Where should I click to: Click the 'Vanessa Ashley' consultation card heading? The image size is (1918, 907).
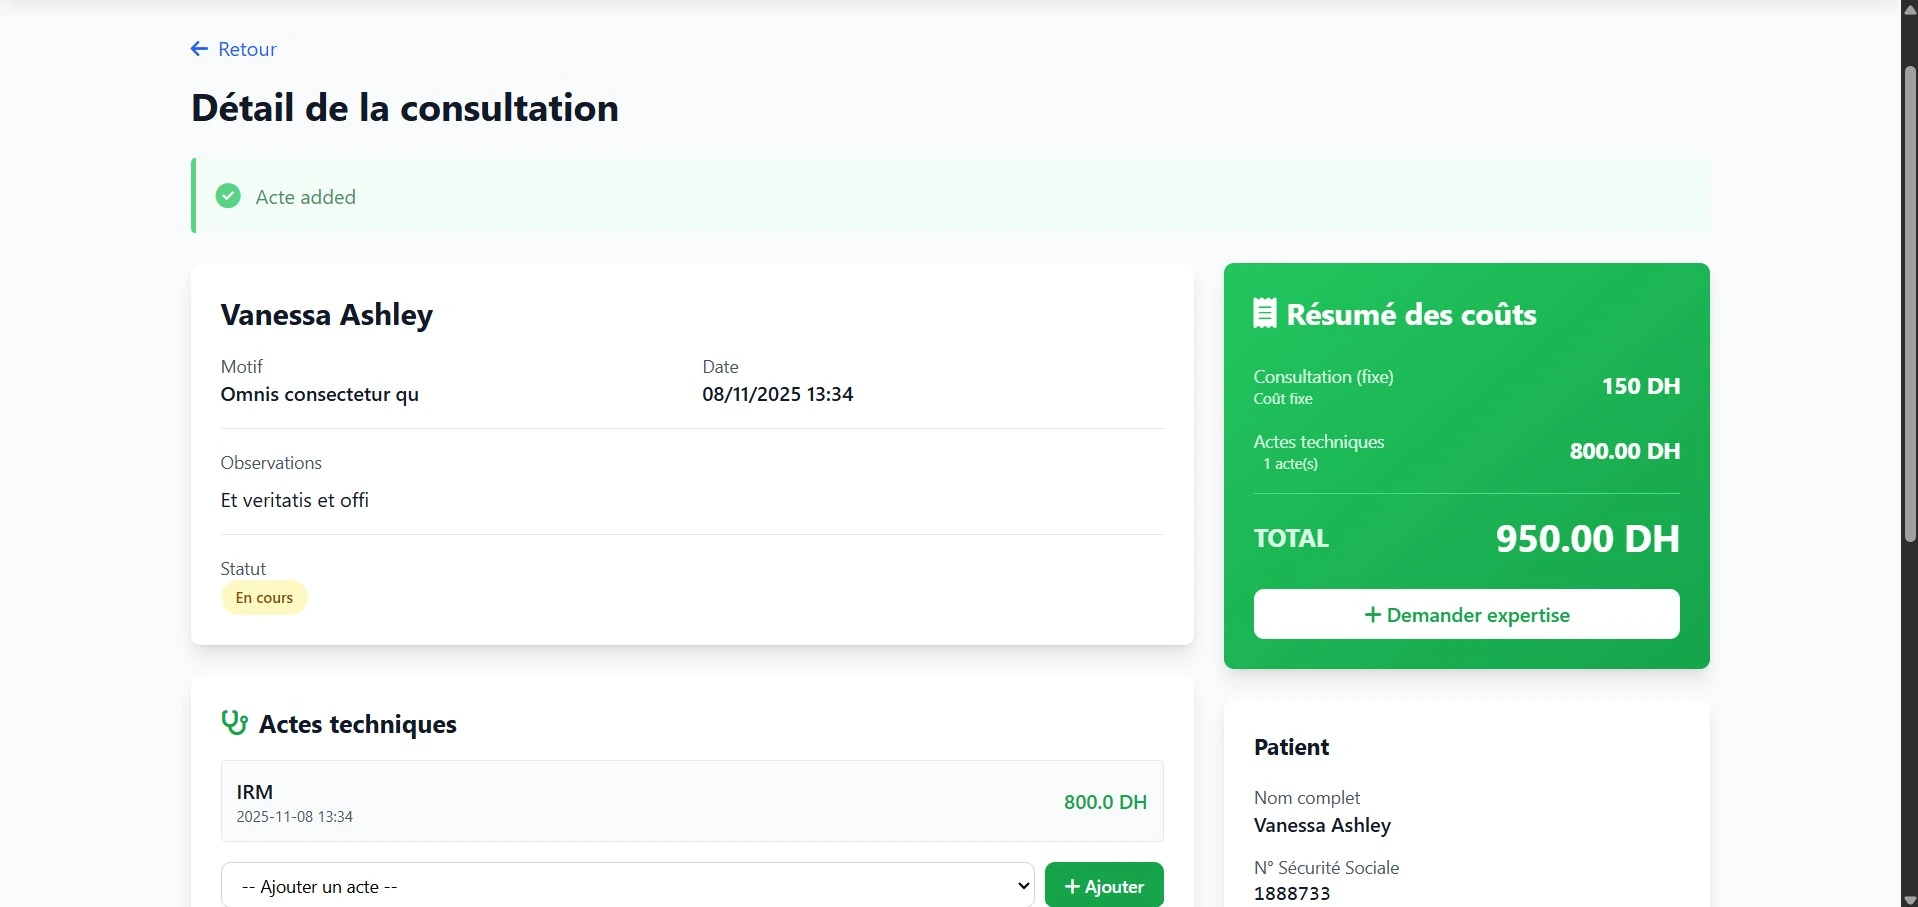327,315
